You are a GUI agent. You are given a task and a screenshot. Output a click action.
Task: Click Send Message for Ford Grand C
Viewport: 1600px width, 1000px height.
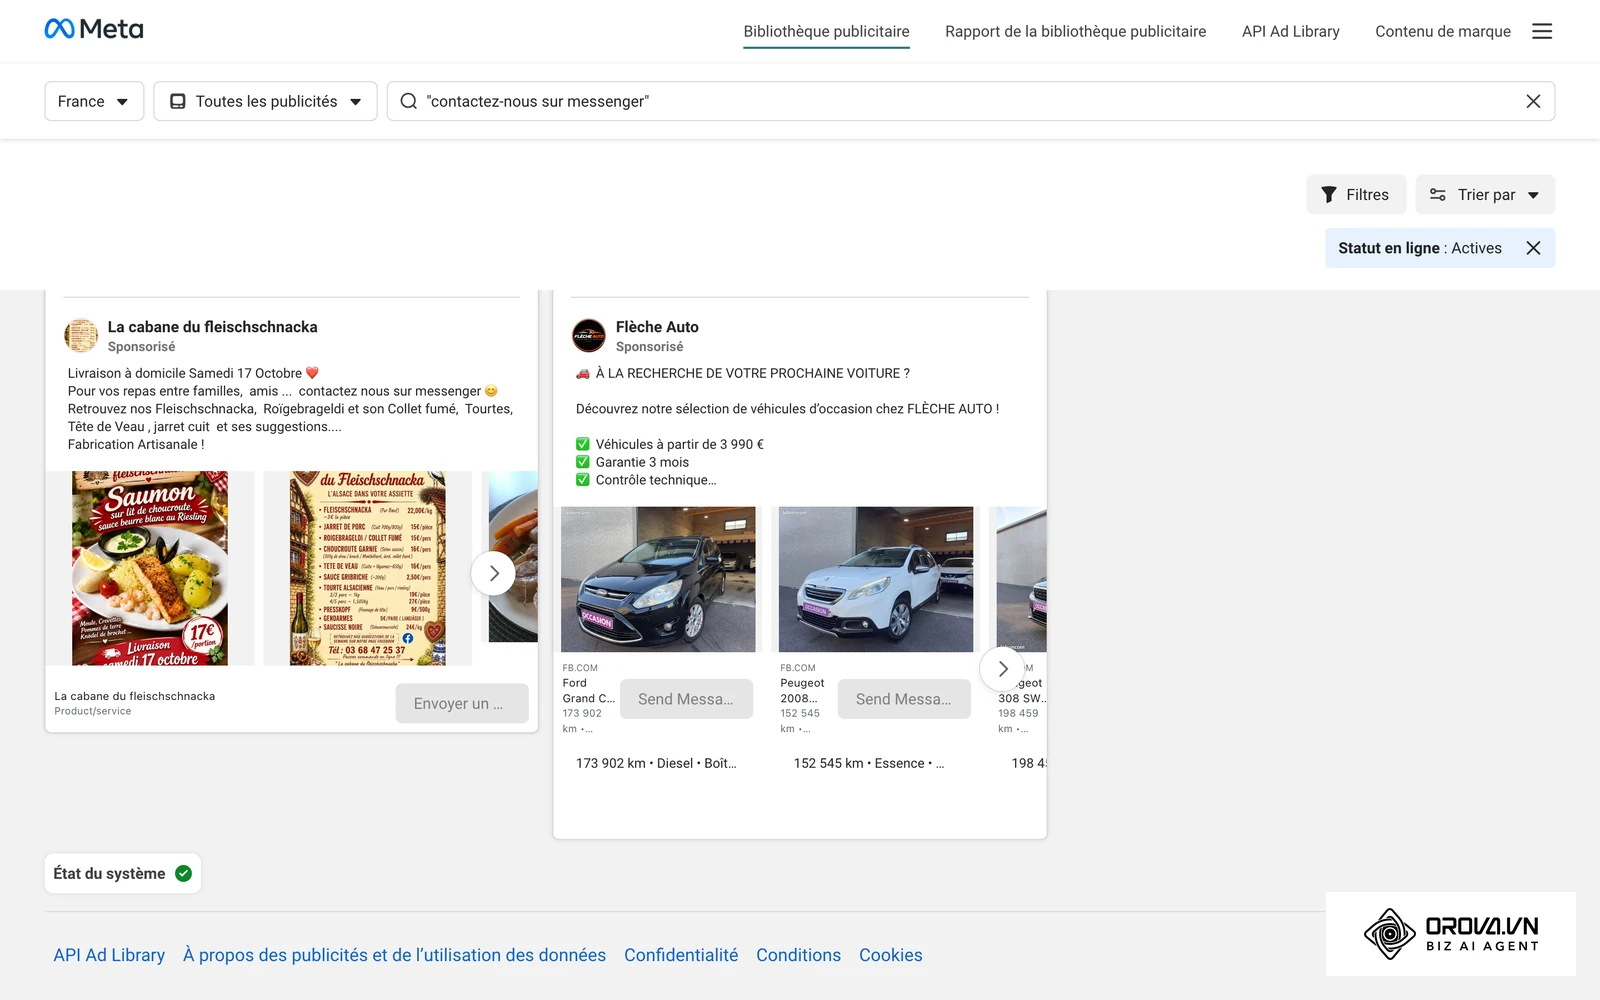[x=686, y=699]
